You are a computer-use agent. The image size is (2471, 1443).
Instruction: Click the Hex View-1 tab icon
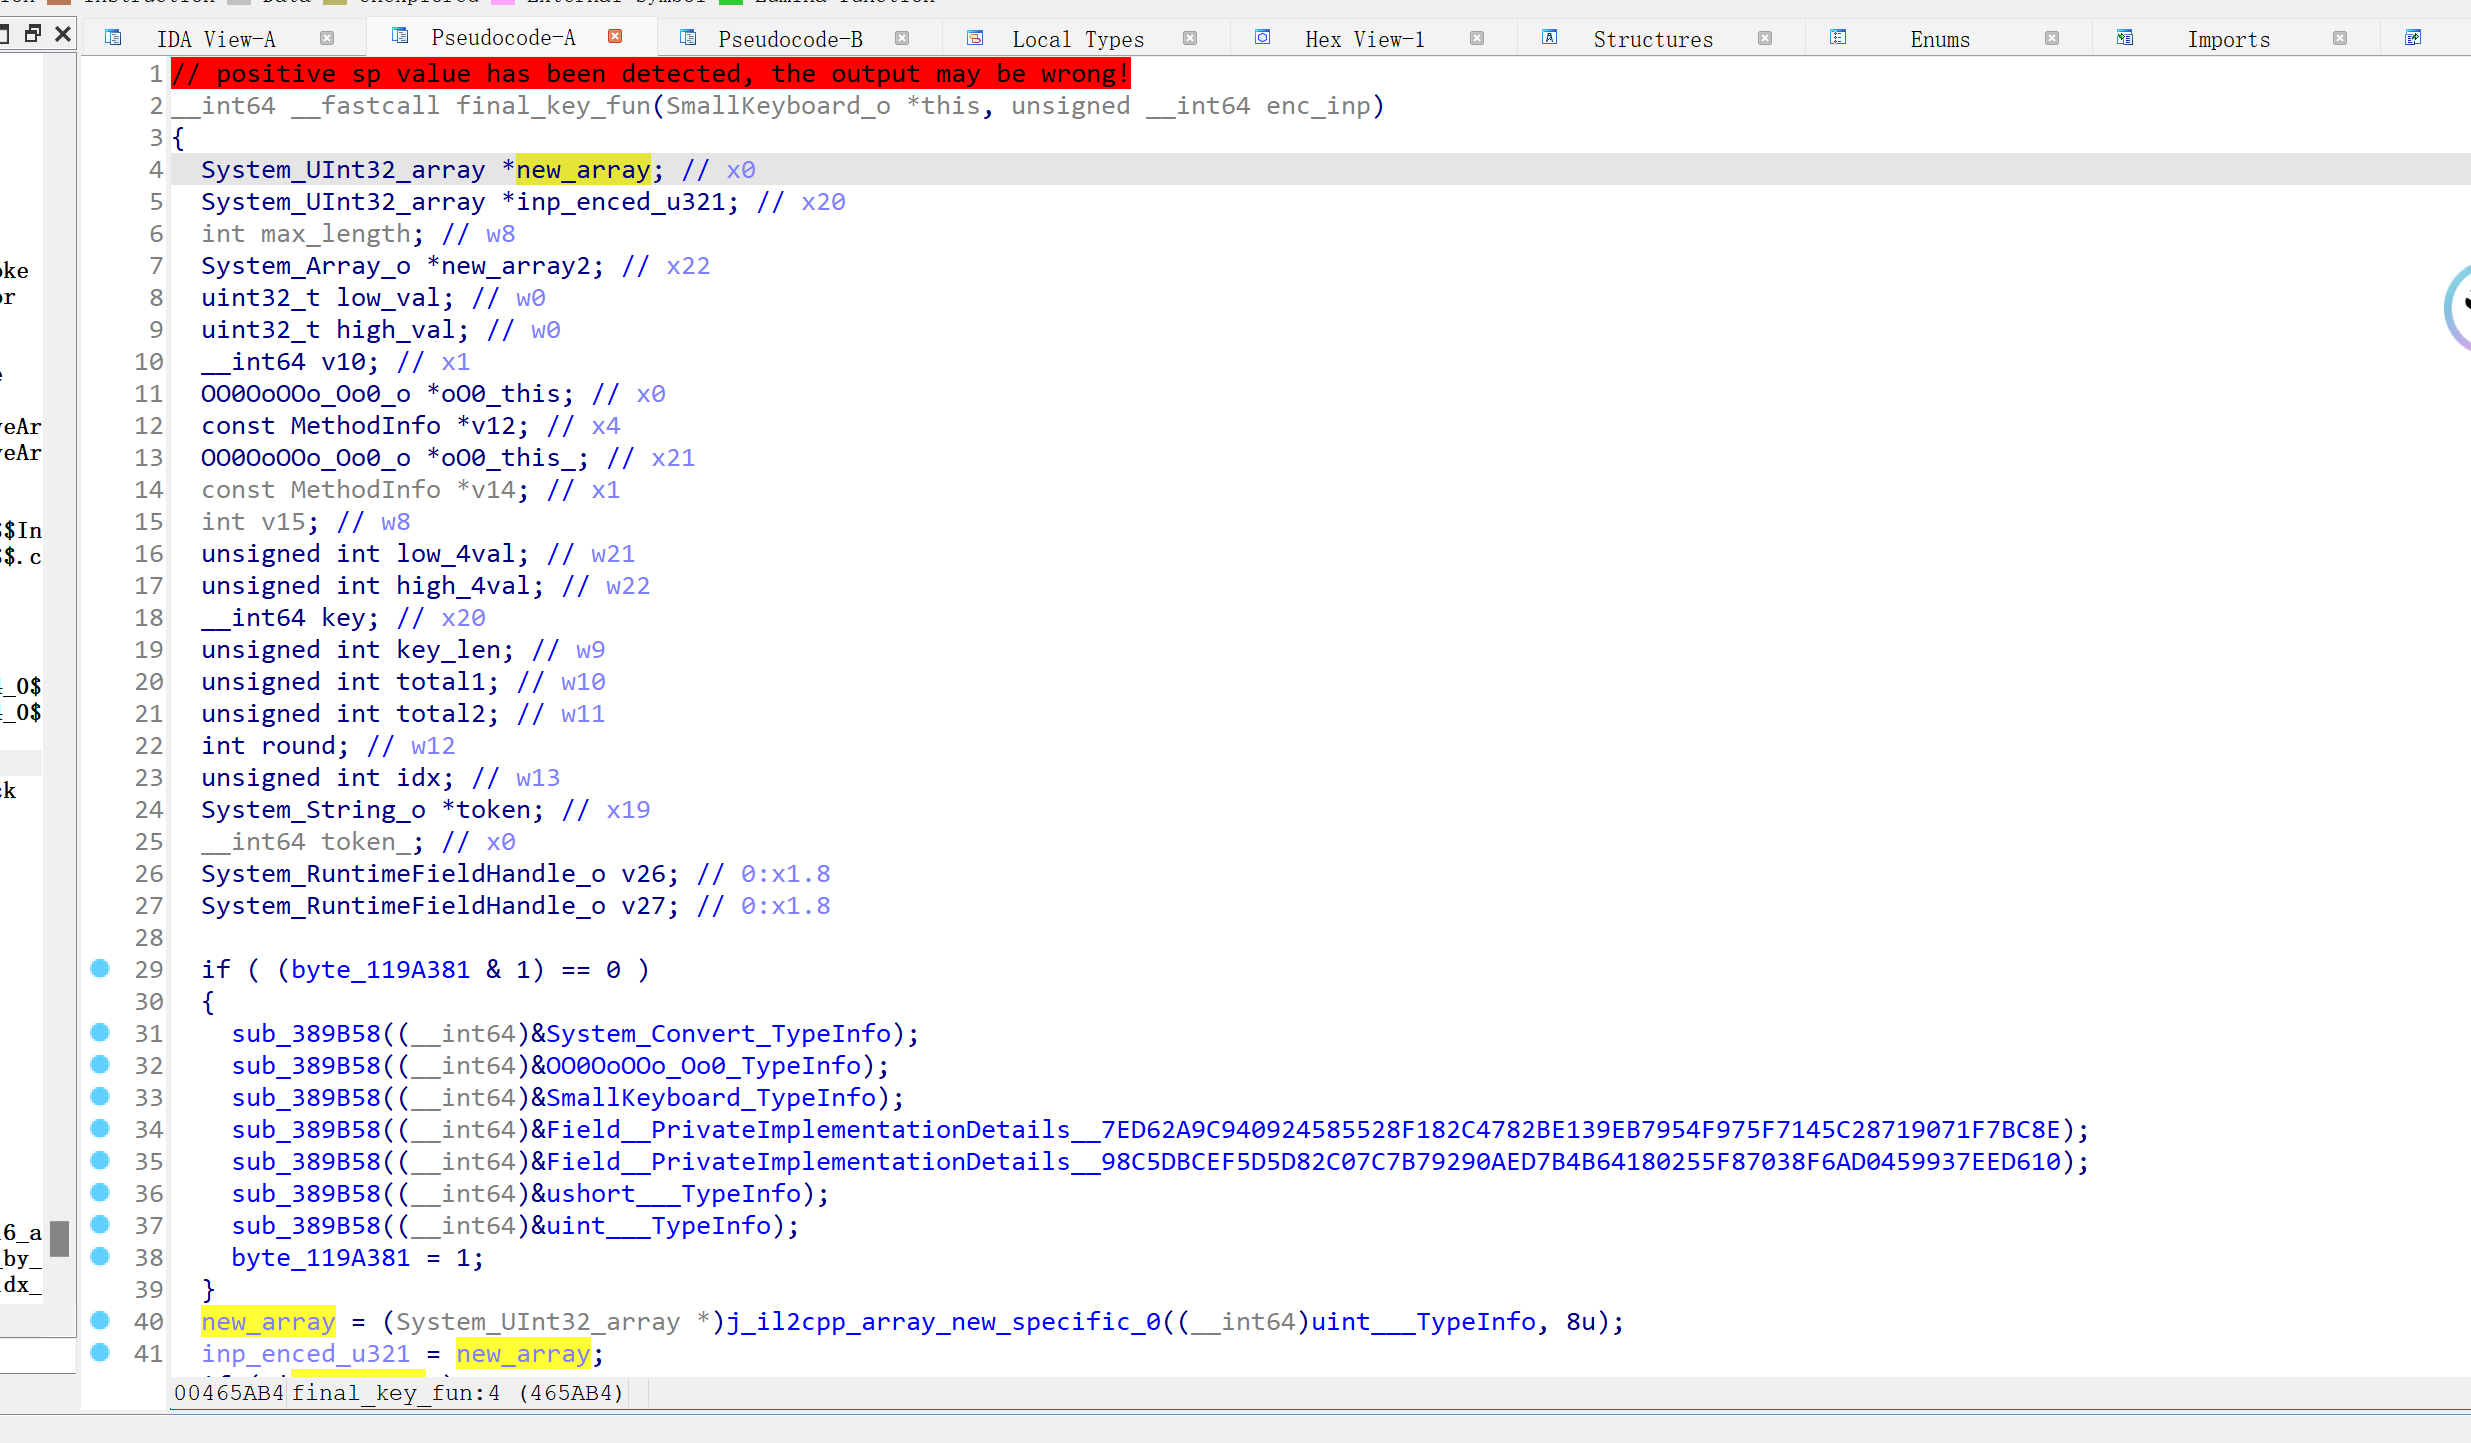coord(1263,38)
